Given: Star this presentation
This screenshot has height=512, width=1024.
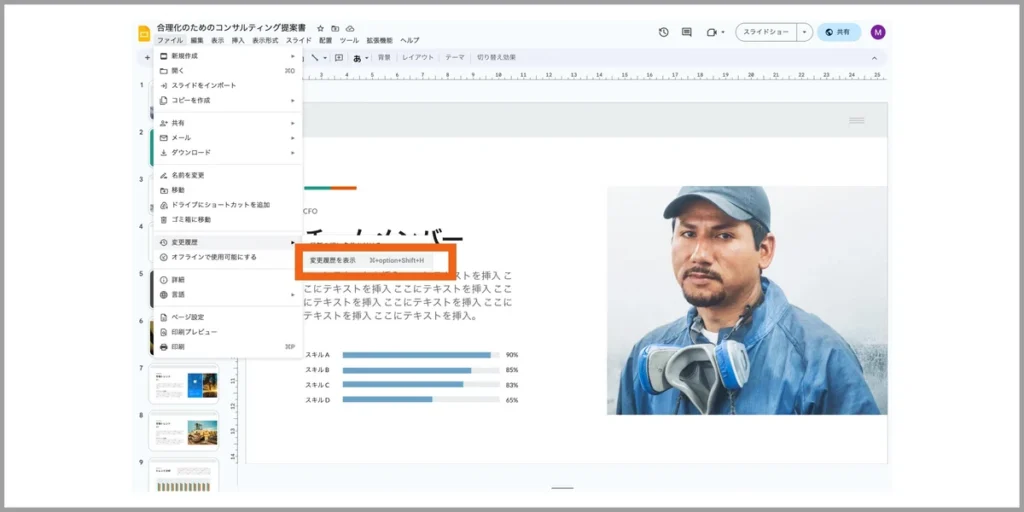Looking at the screenshot, I should [x=320, y=29].
